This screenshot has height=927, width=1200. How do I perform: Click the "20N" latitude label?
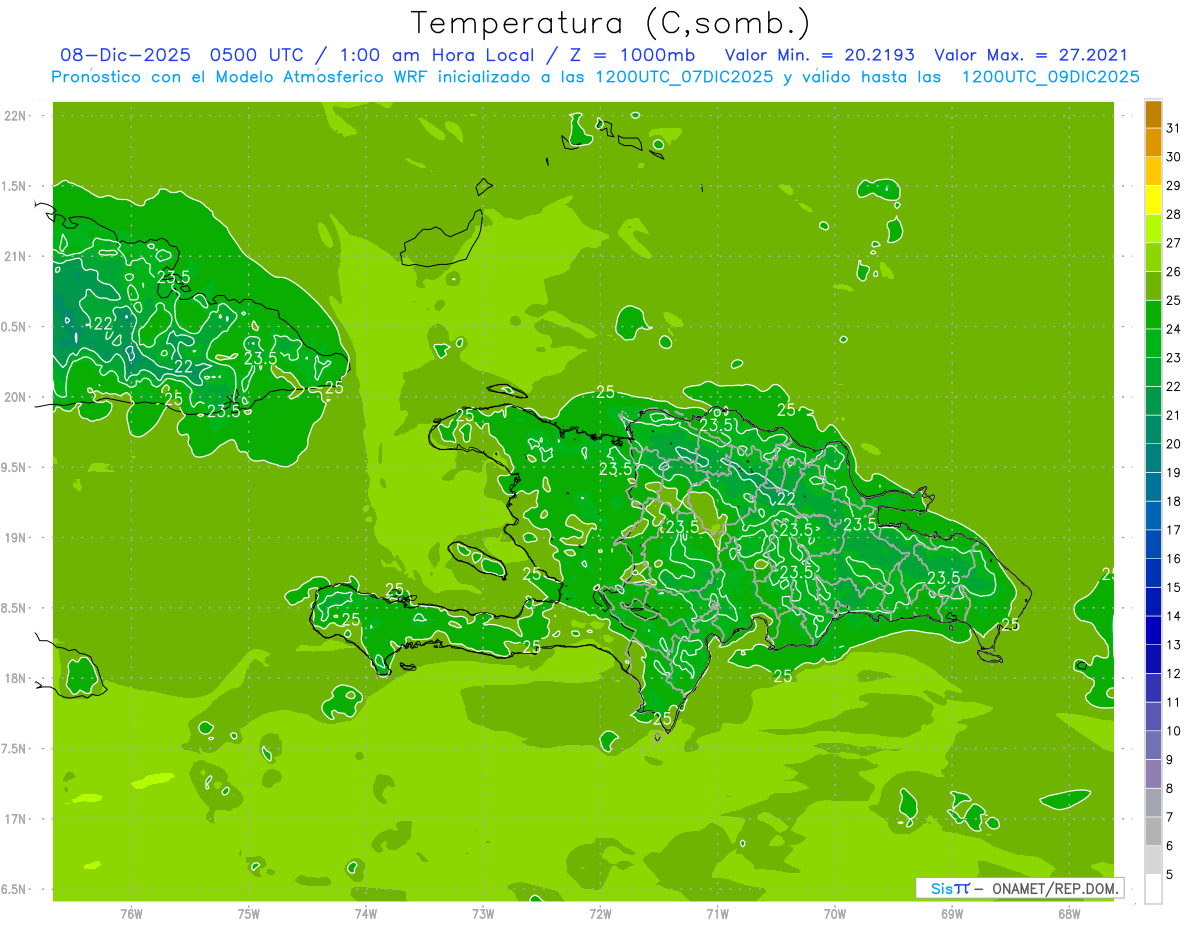[17, 397]
